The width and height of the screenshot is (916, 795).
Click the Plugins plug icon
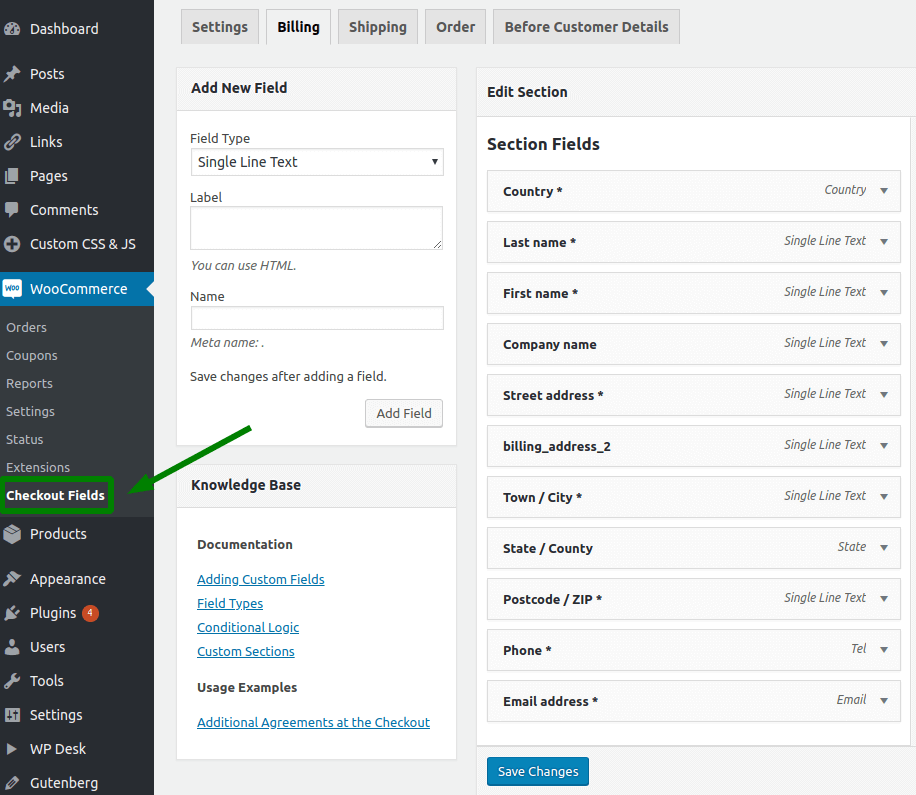[x=12, y=613]
